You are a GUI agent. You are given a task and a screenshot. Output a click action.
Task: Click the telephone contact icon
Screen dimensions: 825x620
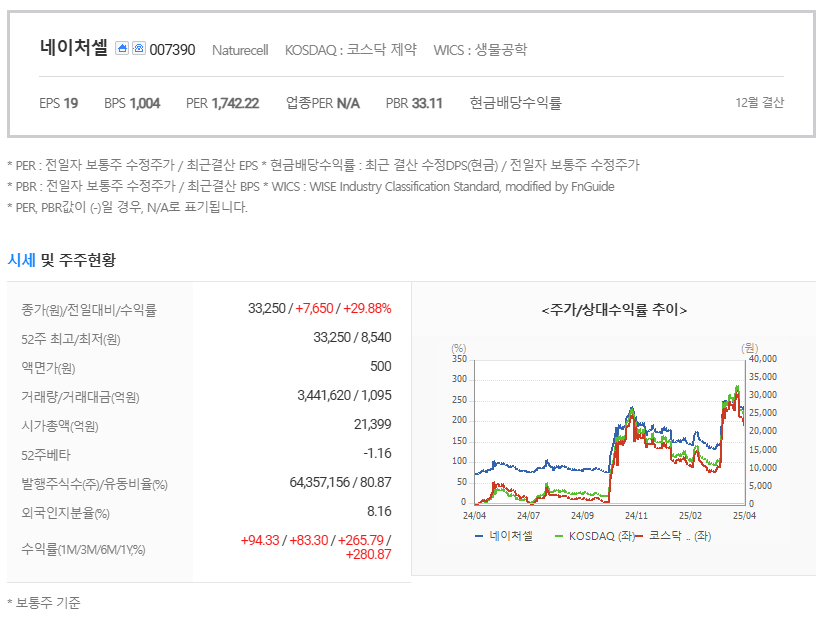pyautogui.click(x=138, y=48)
